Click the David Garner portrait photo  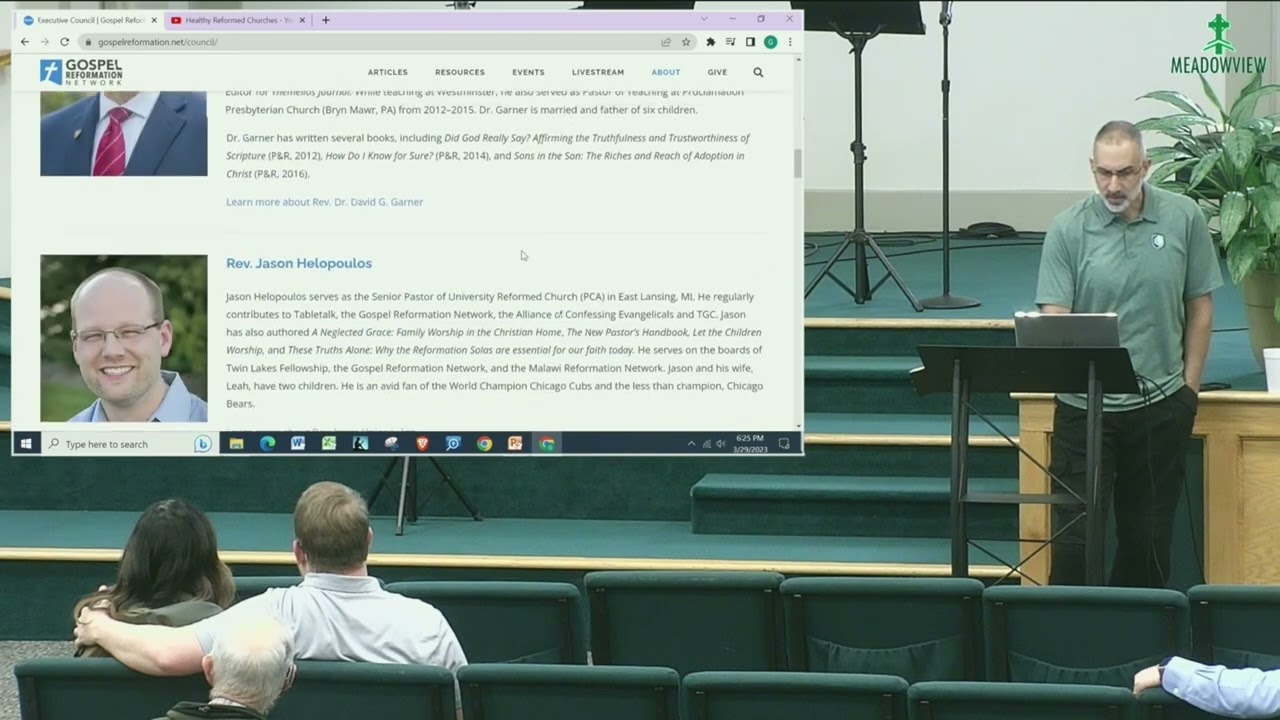(x=124, y=133)
